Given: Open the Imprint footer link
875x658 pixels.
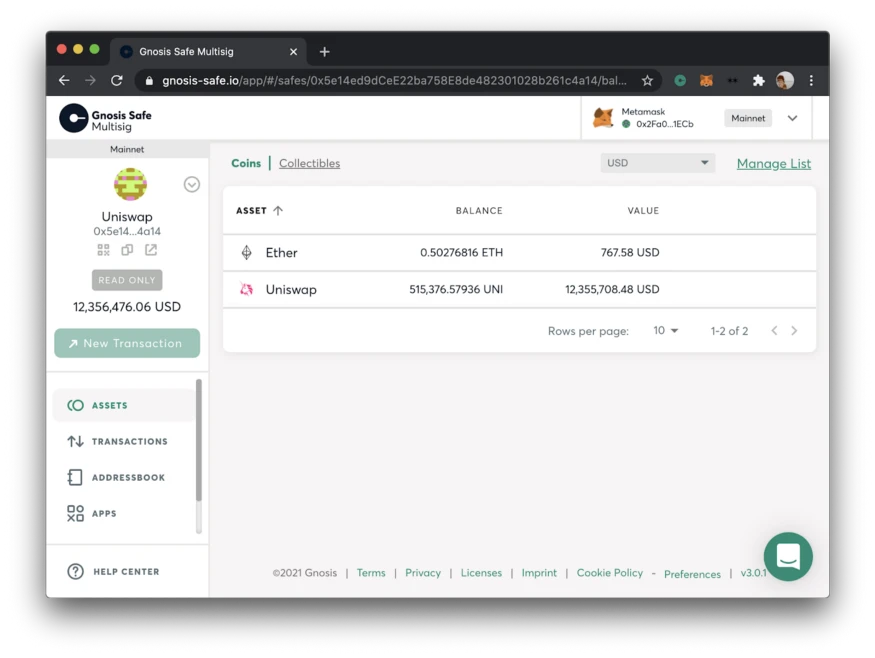Looking at the screenshot, I should (x=539, y=573).
